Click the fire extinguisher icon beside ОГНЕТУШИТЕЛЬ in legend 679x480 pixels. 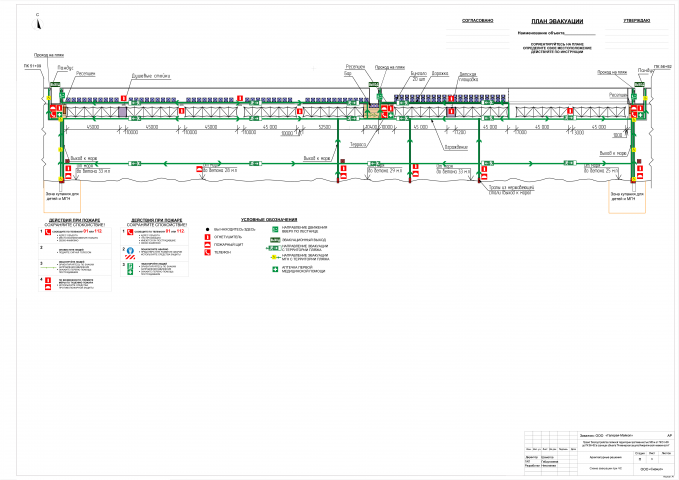207,237
